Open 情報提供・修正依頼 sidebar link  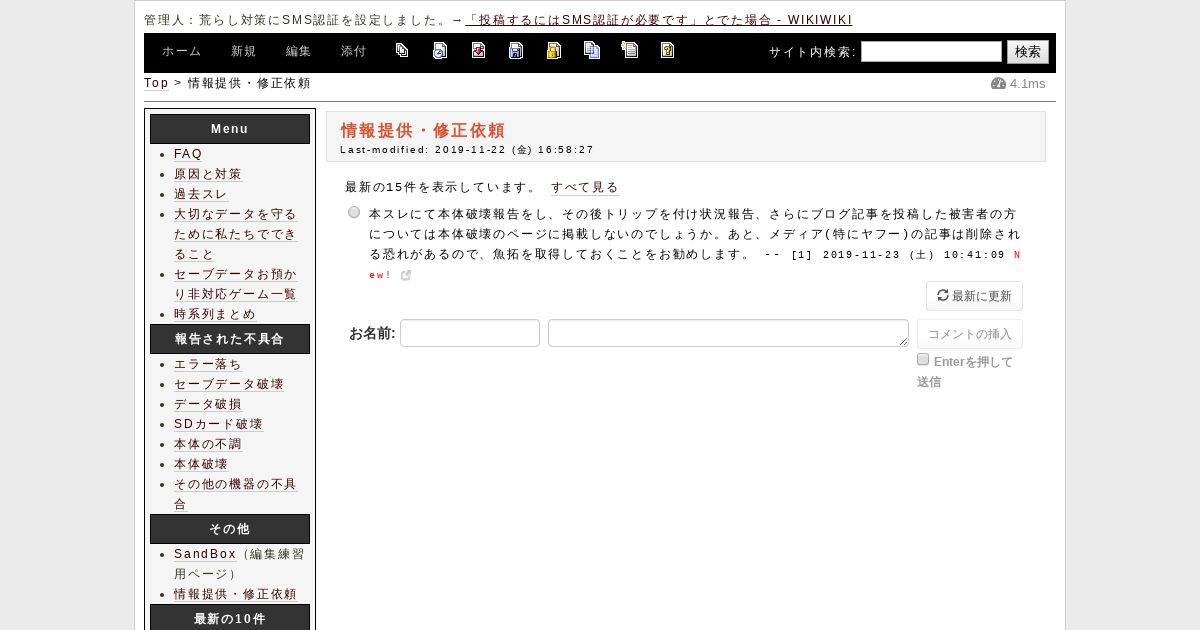[x=236, y=594]
